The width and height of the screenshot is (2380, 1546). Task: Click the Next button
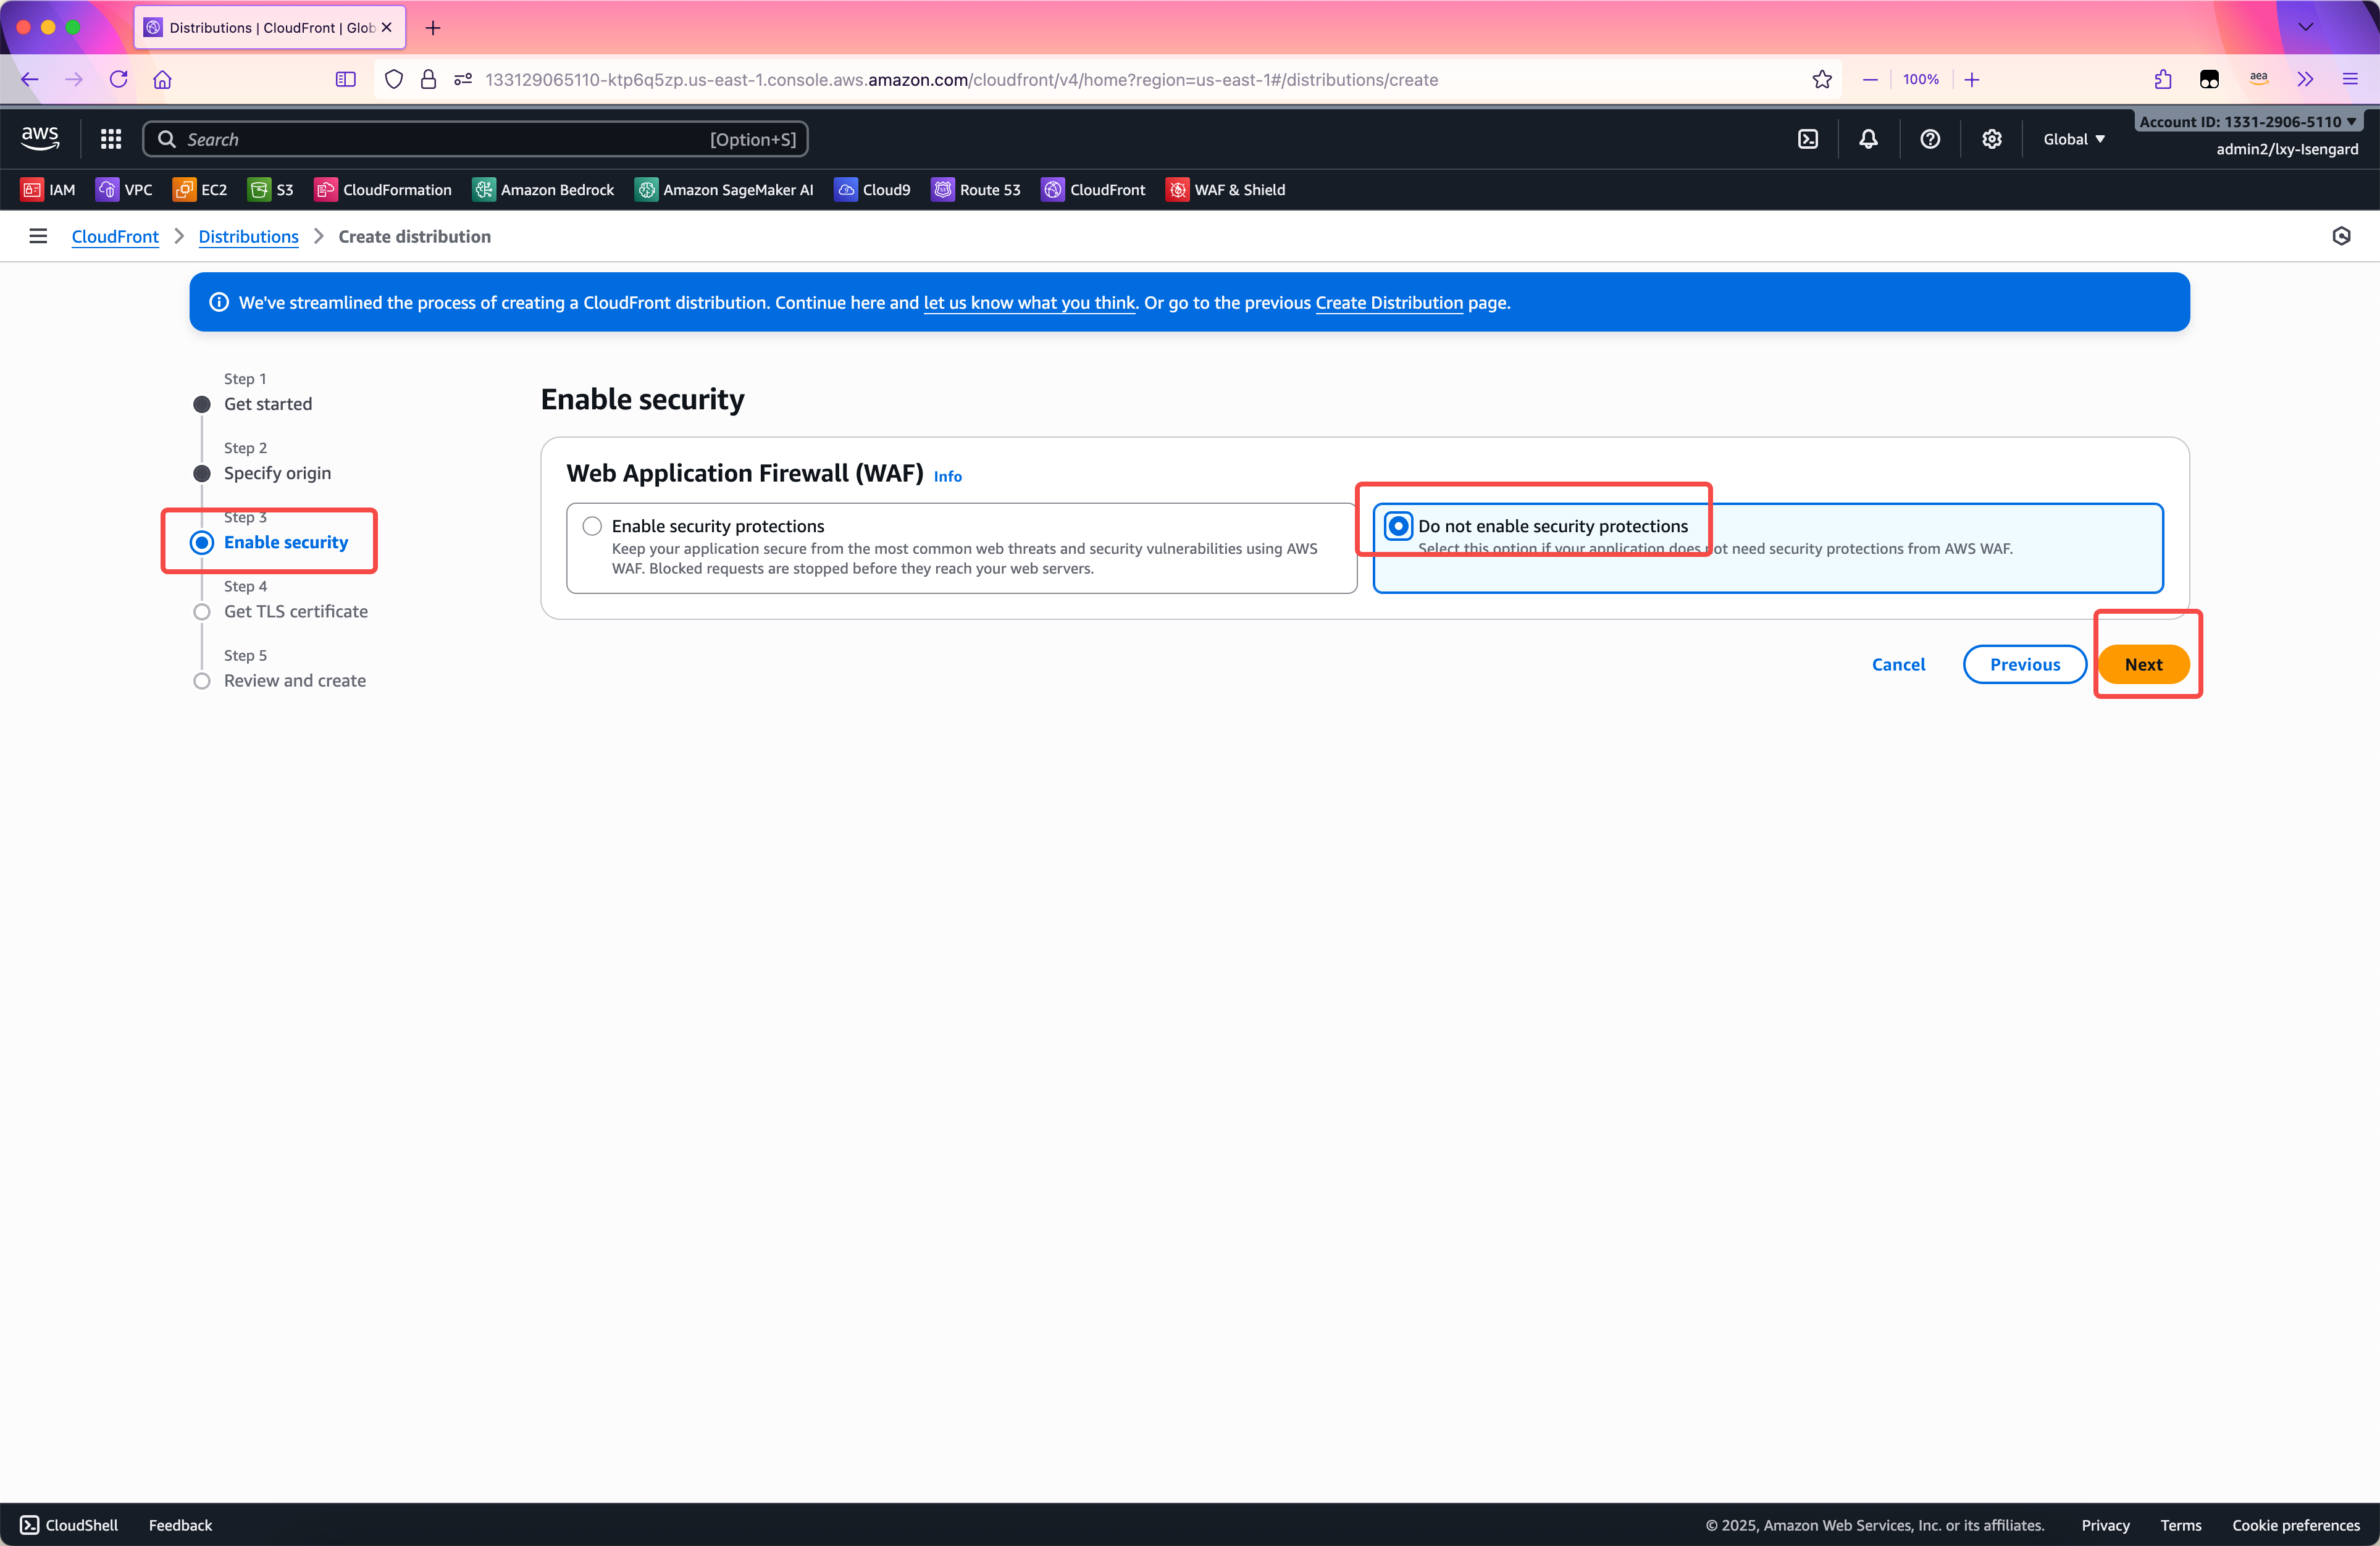2143,664
